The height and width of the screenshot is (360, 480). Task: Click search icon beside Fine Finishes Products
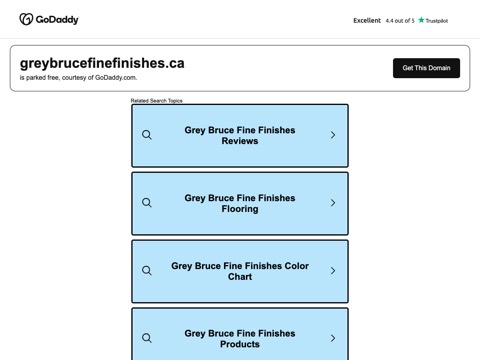pyautogui.click(x=147, y=338)
